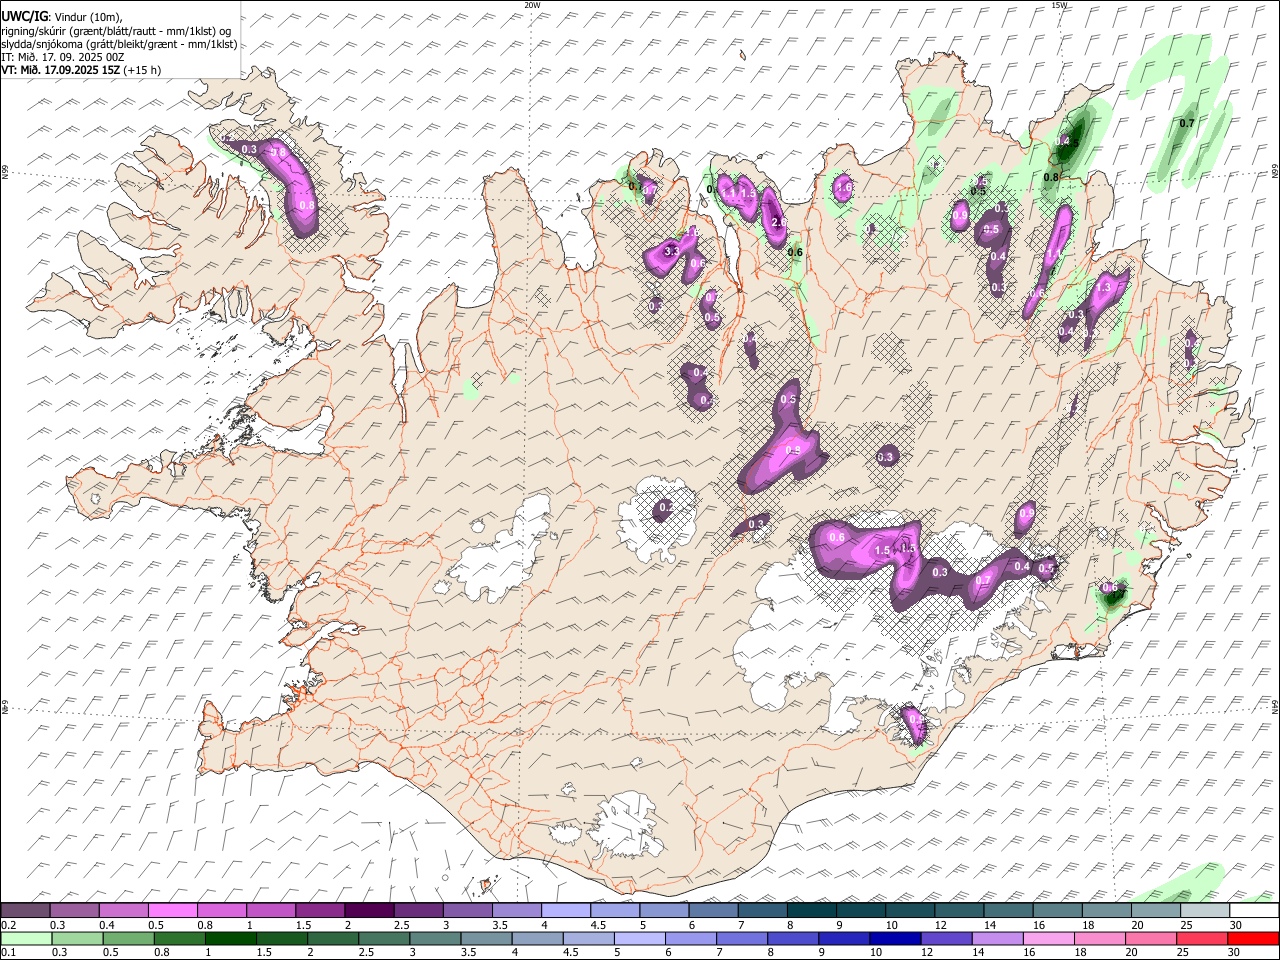This screenshot has width=1280, height=960.
Task: Select the pink rain swatch between 18 and 20
Action: tap(1101, 938)
